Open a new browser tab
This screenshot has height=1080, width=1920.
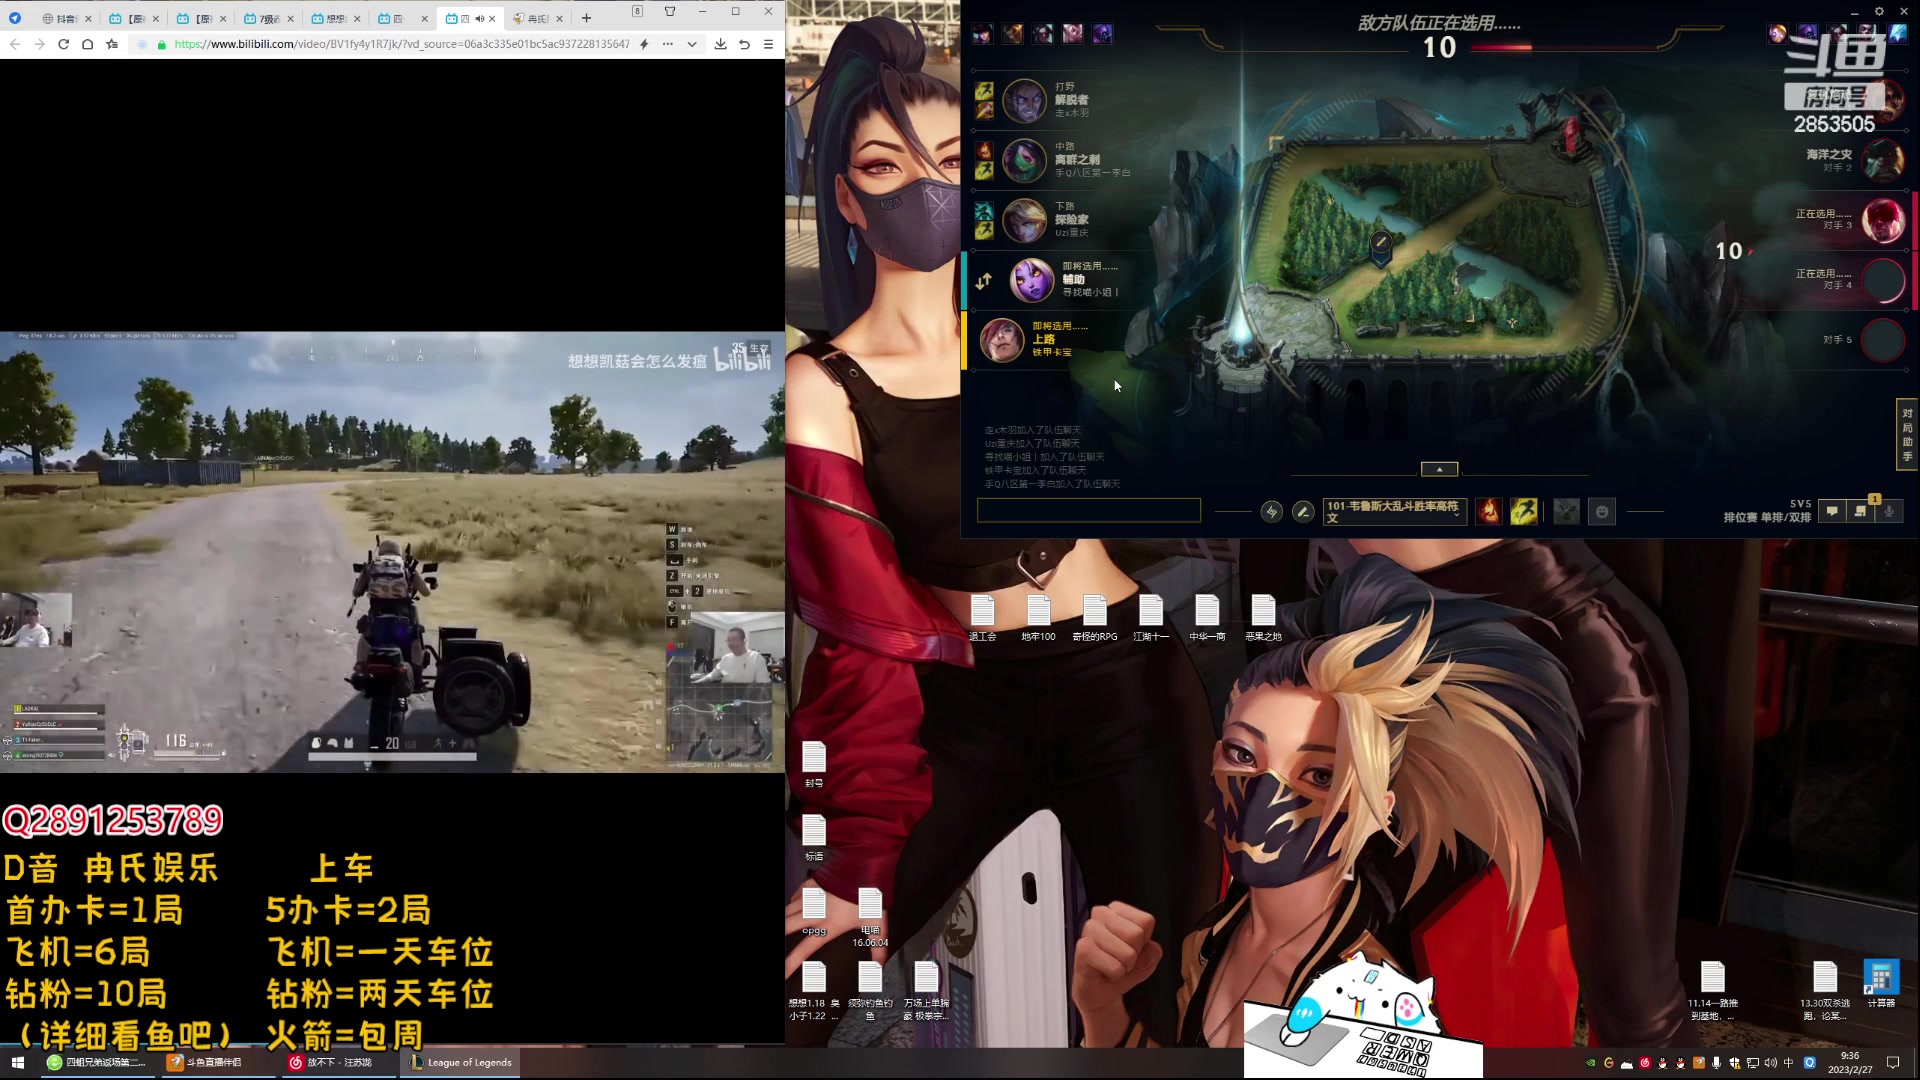point(587,18)
